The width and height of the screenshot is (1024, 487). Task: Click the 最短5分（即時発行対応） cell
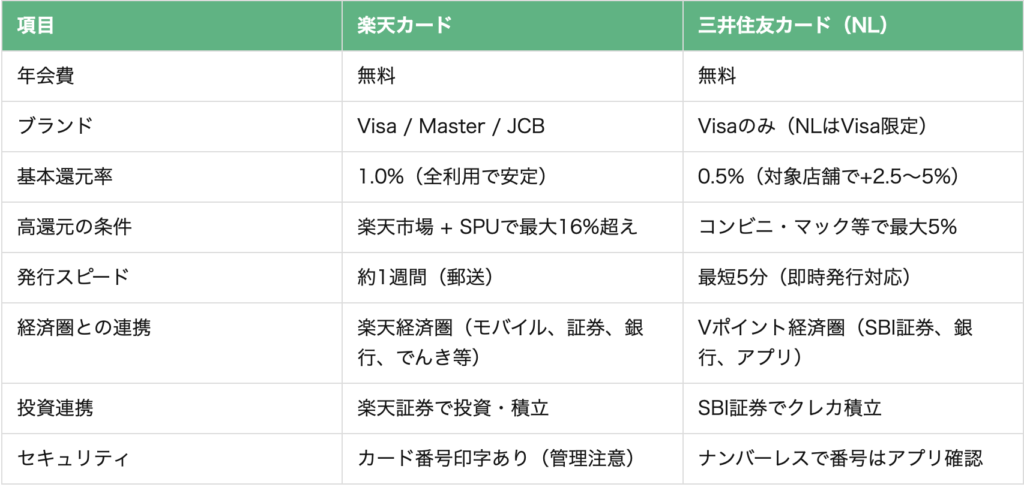click(803, 277)
